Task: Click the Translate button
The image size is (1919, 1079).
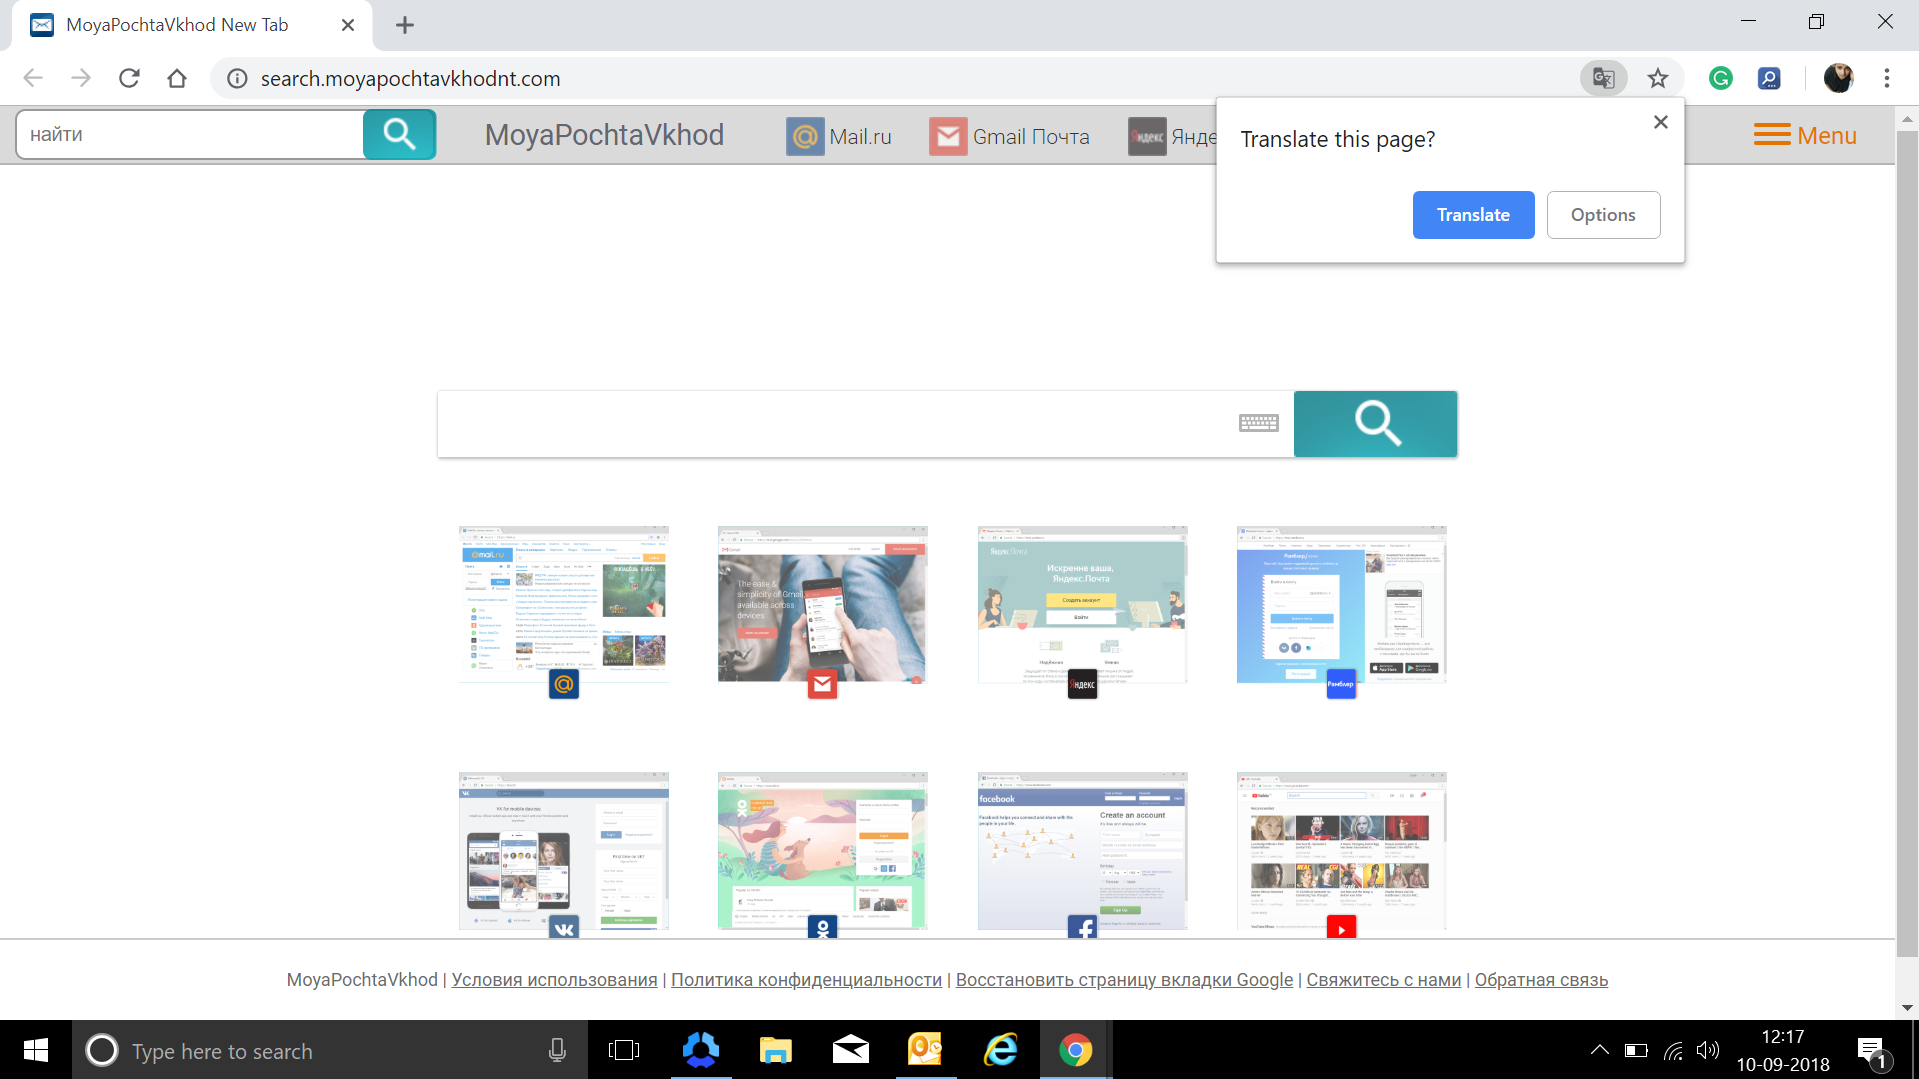Action: click(1473, 214)
